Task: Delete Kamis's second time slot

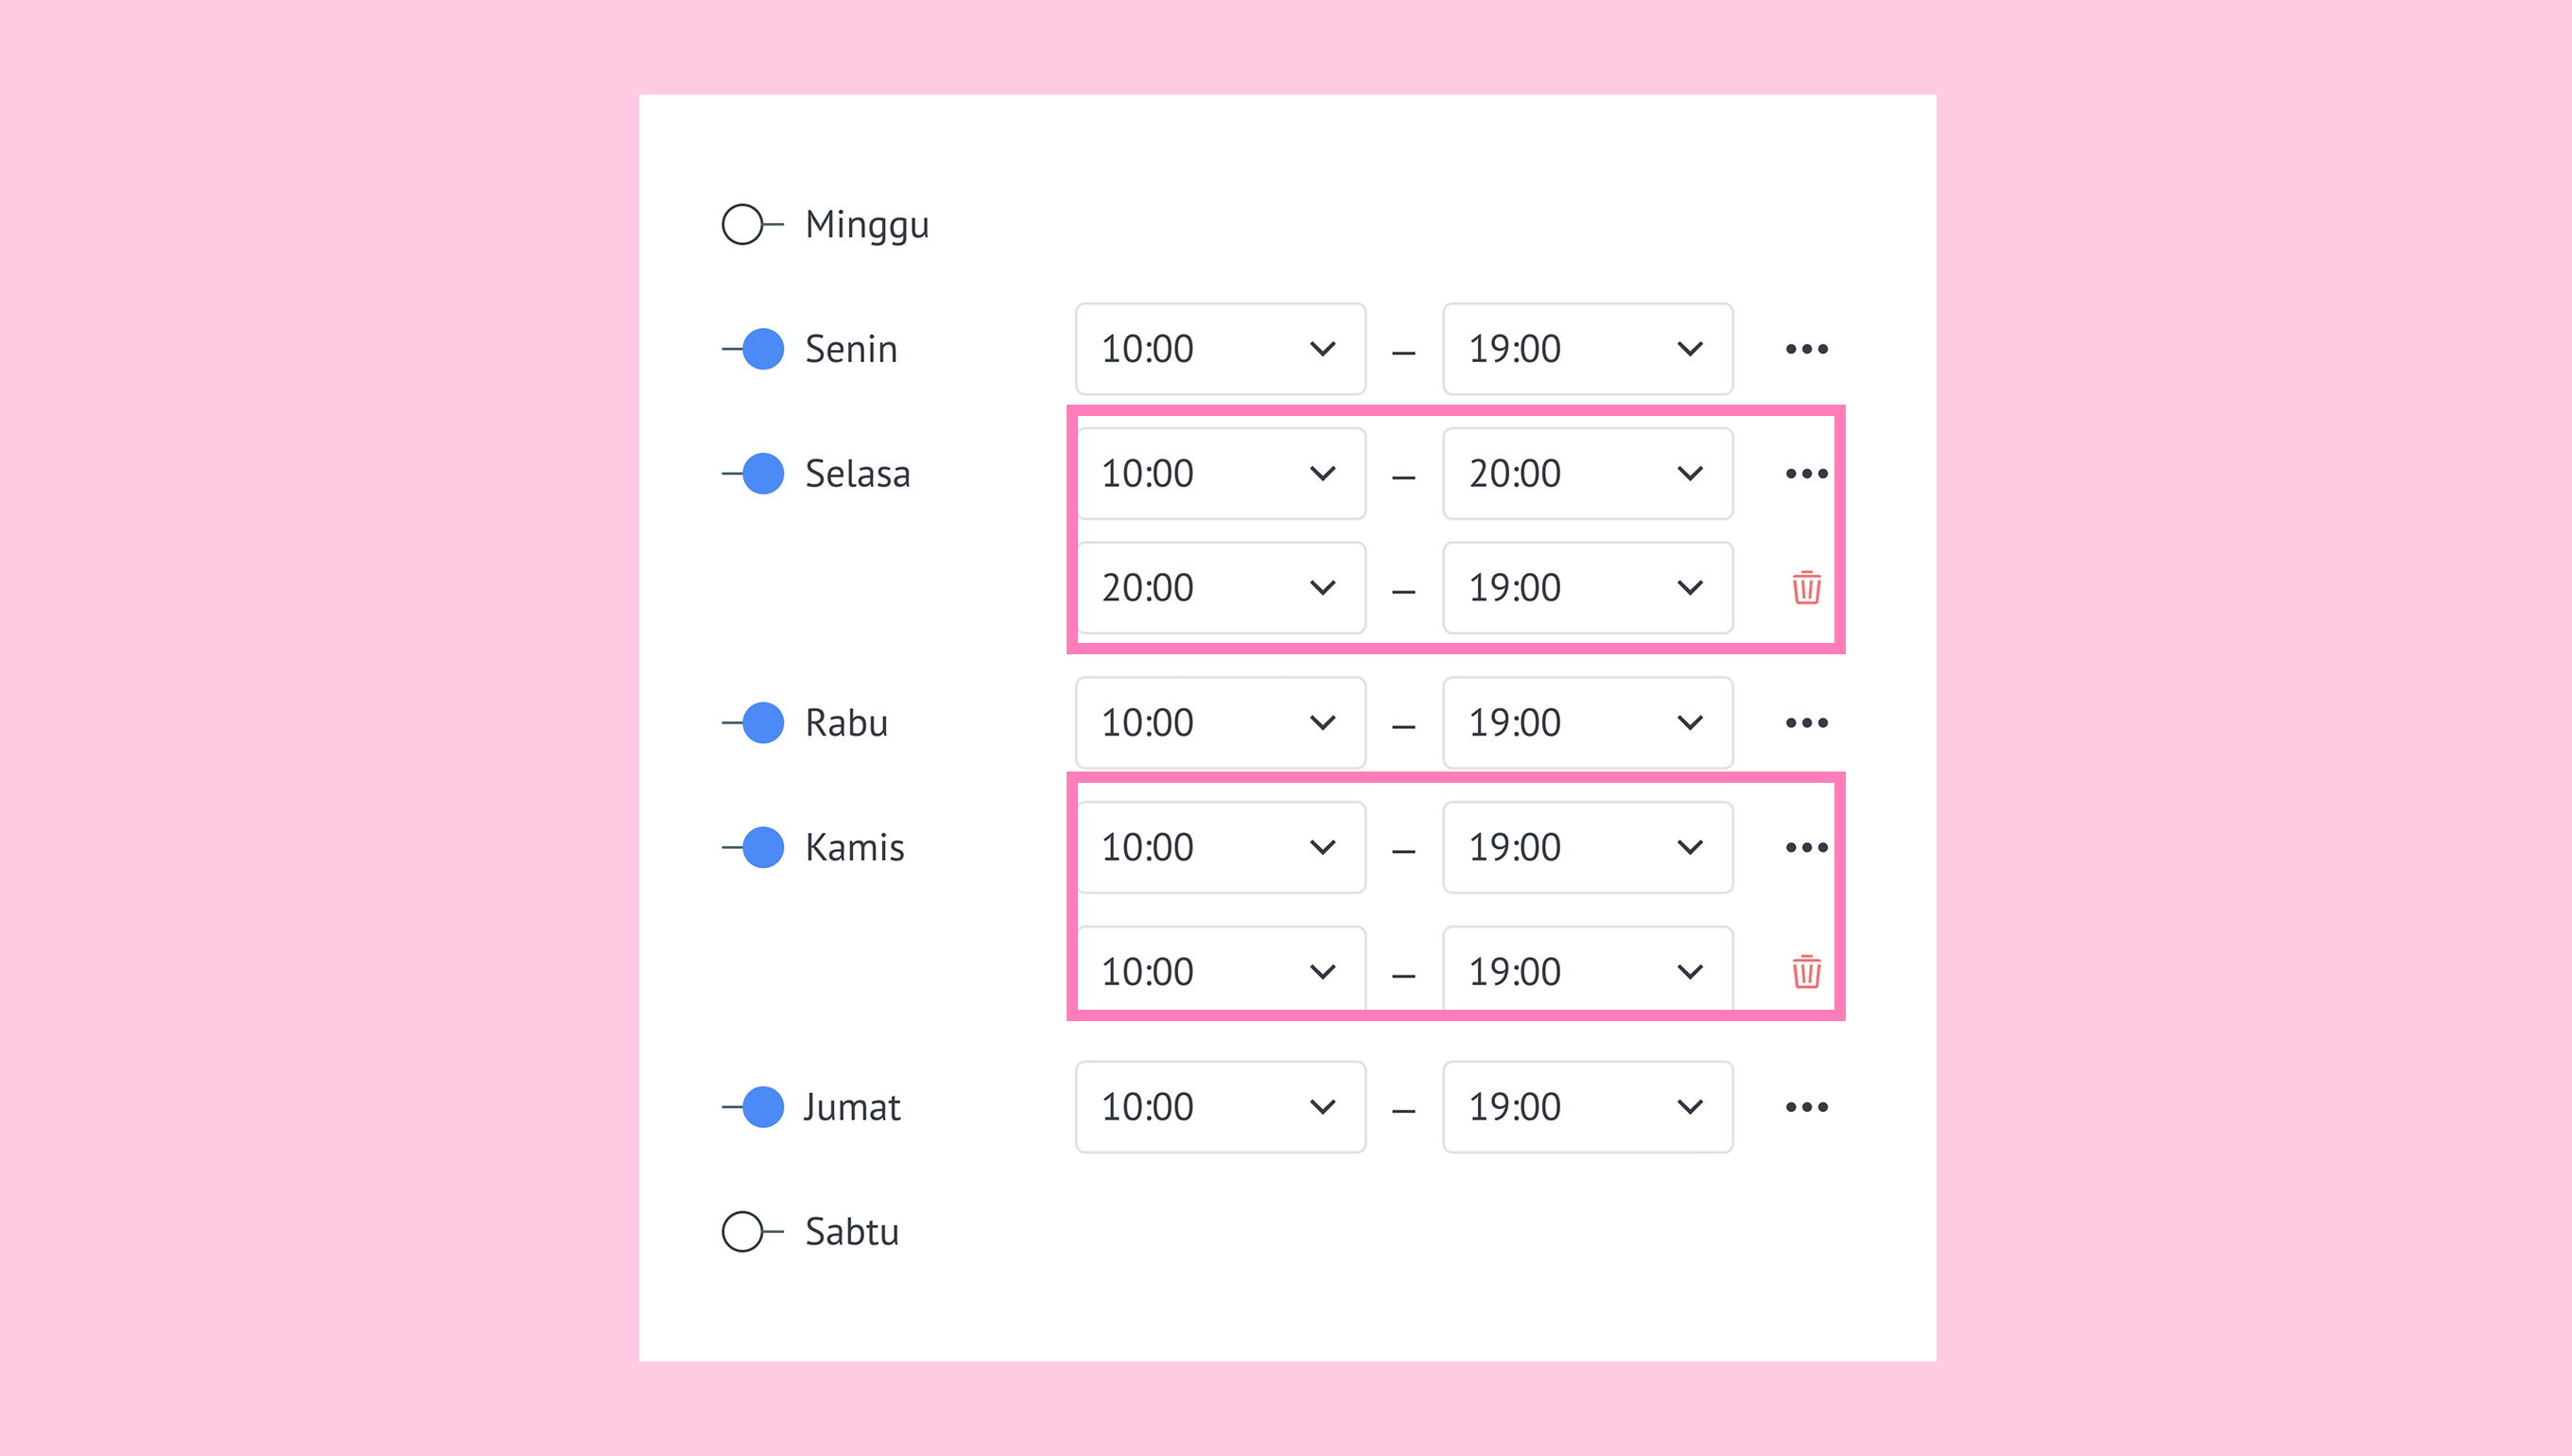Action: (x=1806, y=972)
